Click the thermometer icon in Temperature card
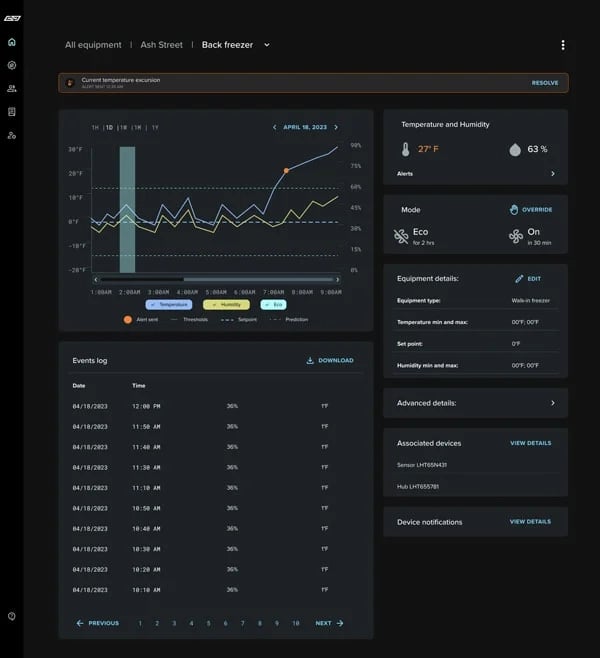This screenshot has height=658, width=600. click(405, 149)
